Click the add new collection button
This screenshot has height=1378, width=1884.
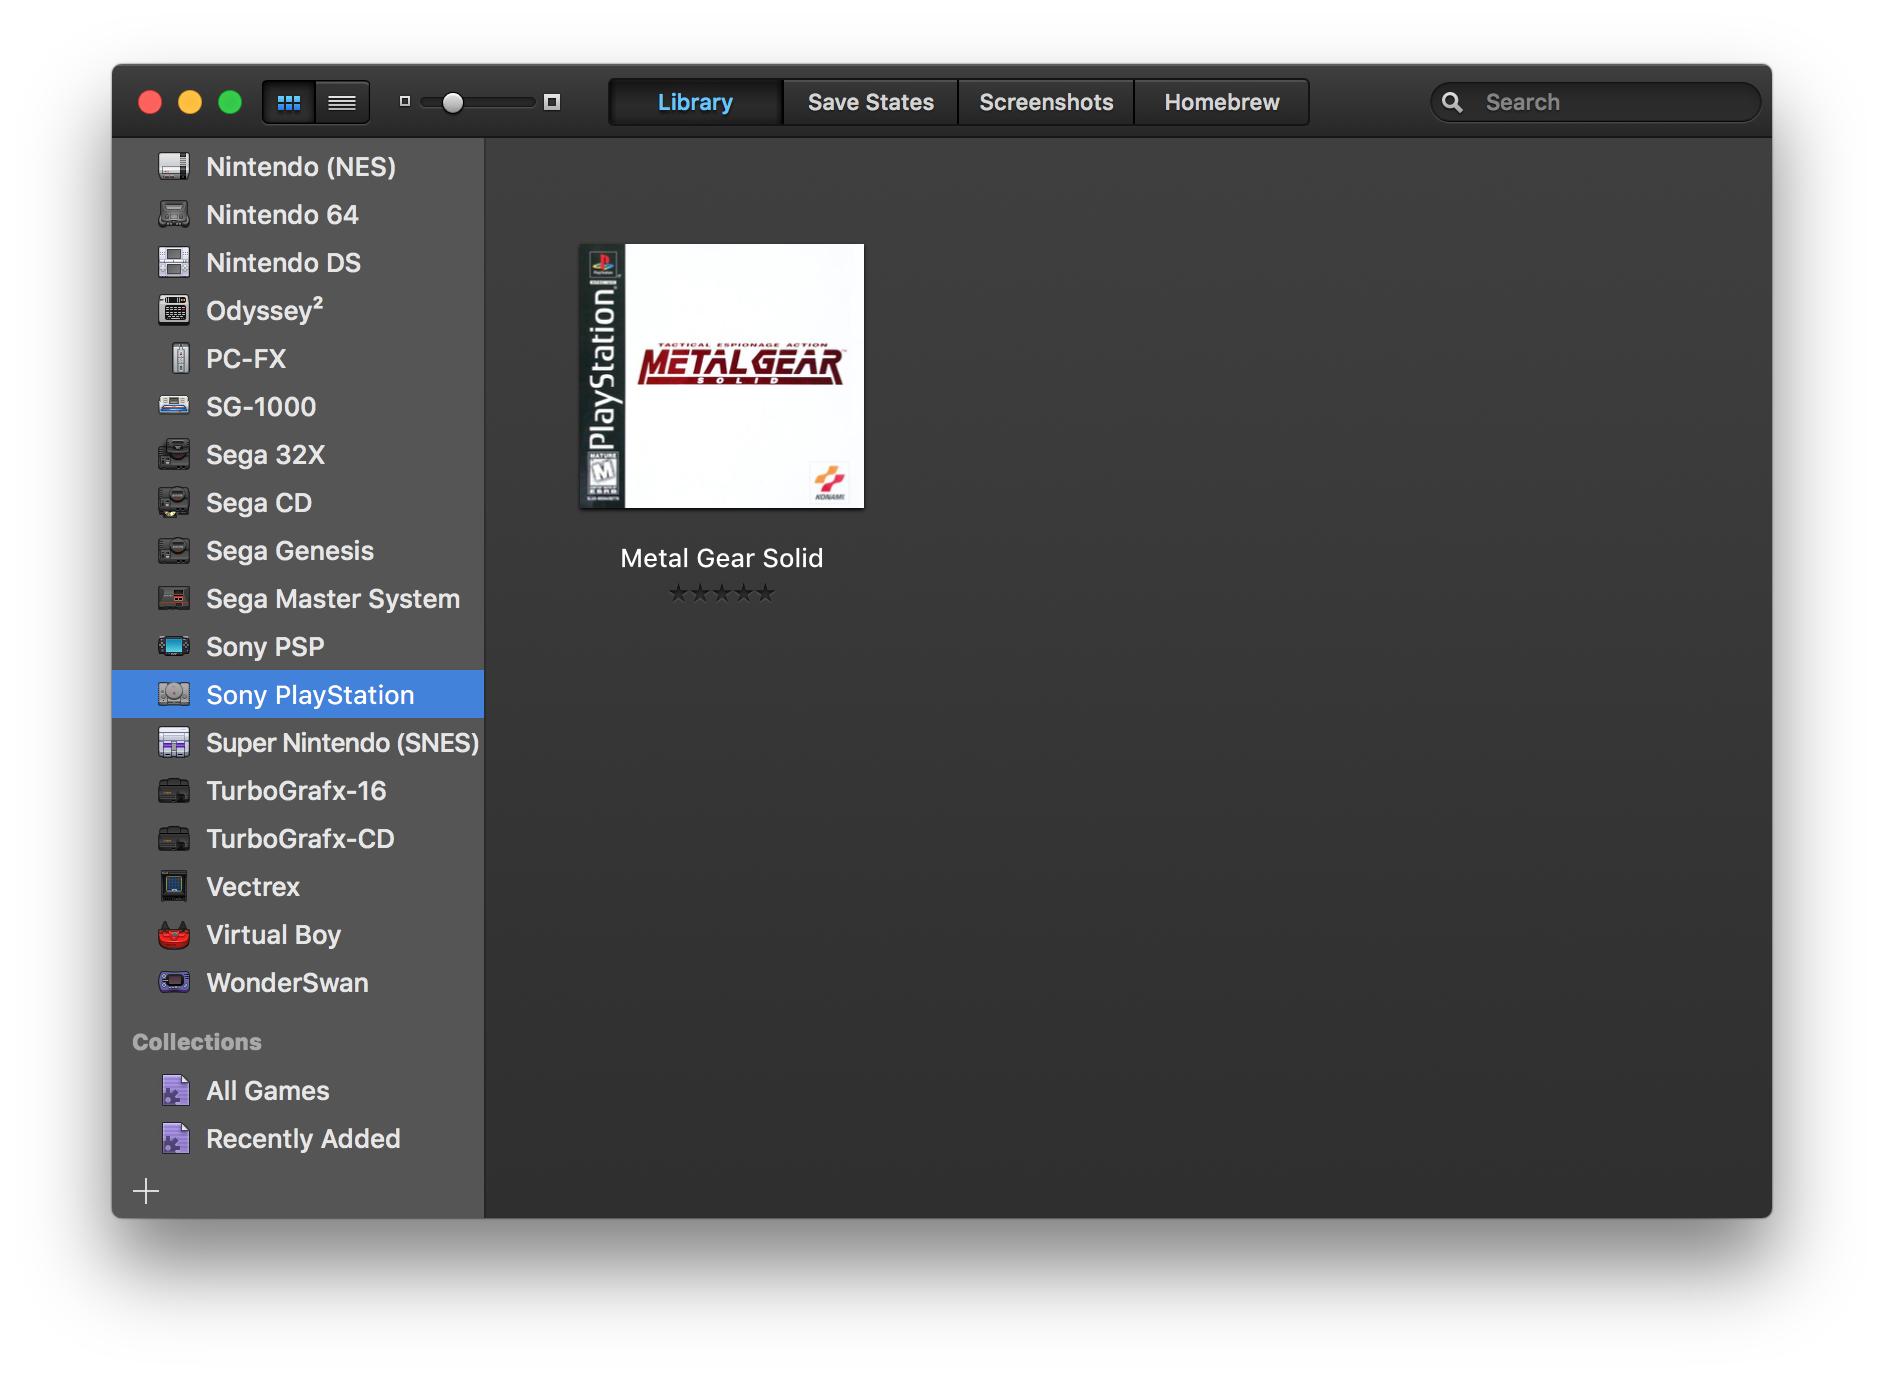coord(147,1190)
